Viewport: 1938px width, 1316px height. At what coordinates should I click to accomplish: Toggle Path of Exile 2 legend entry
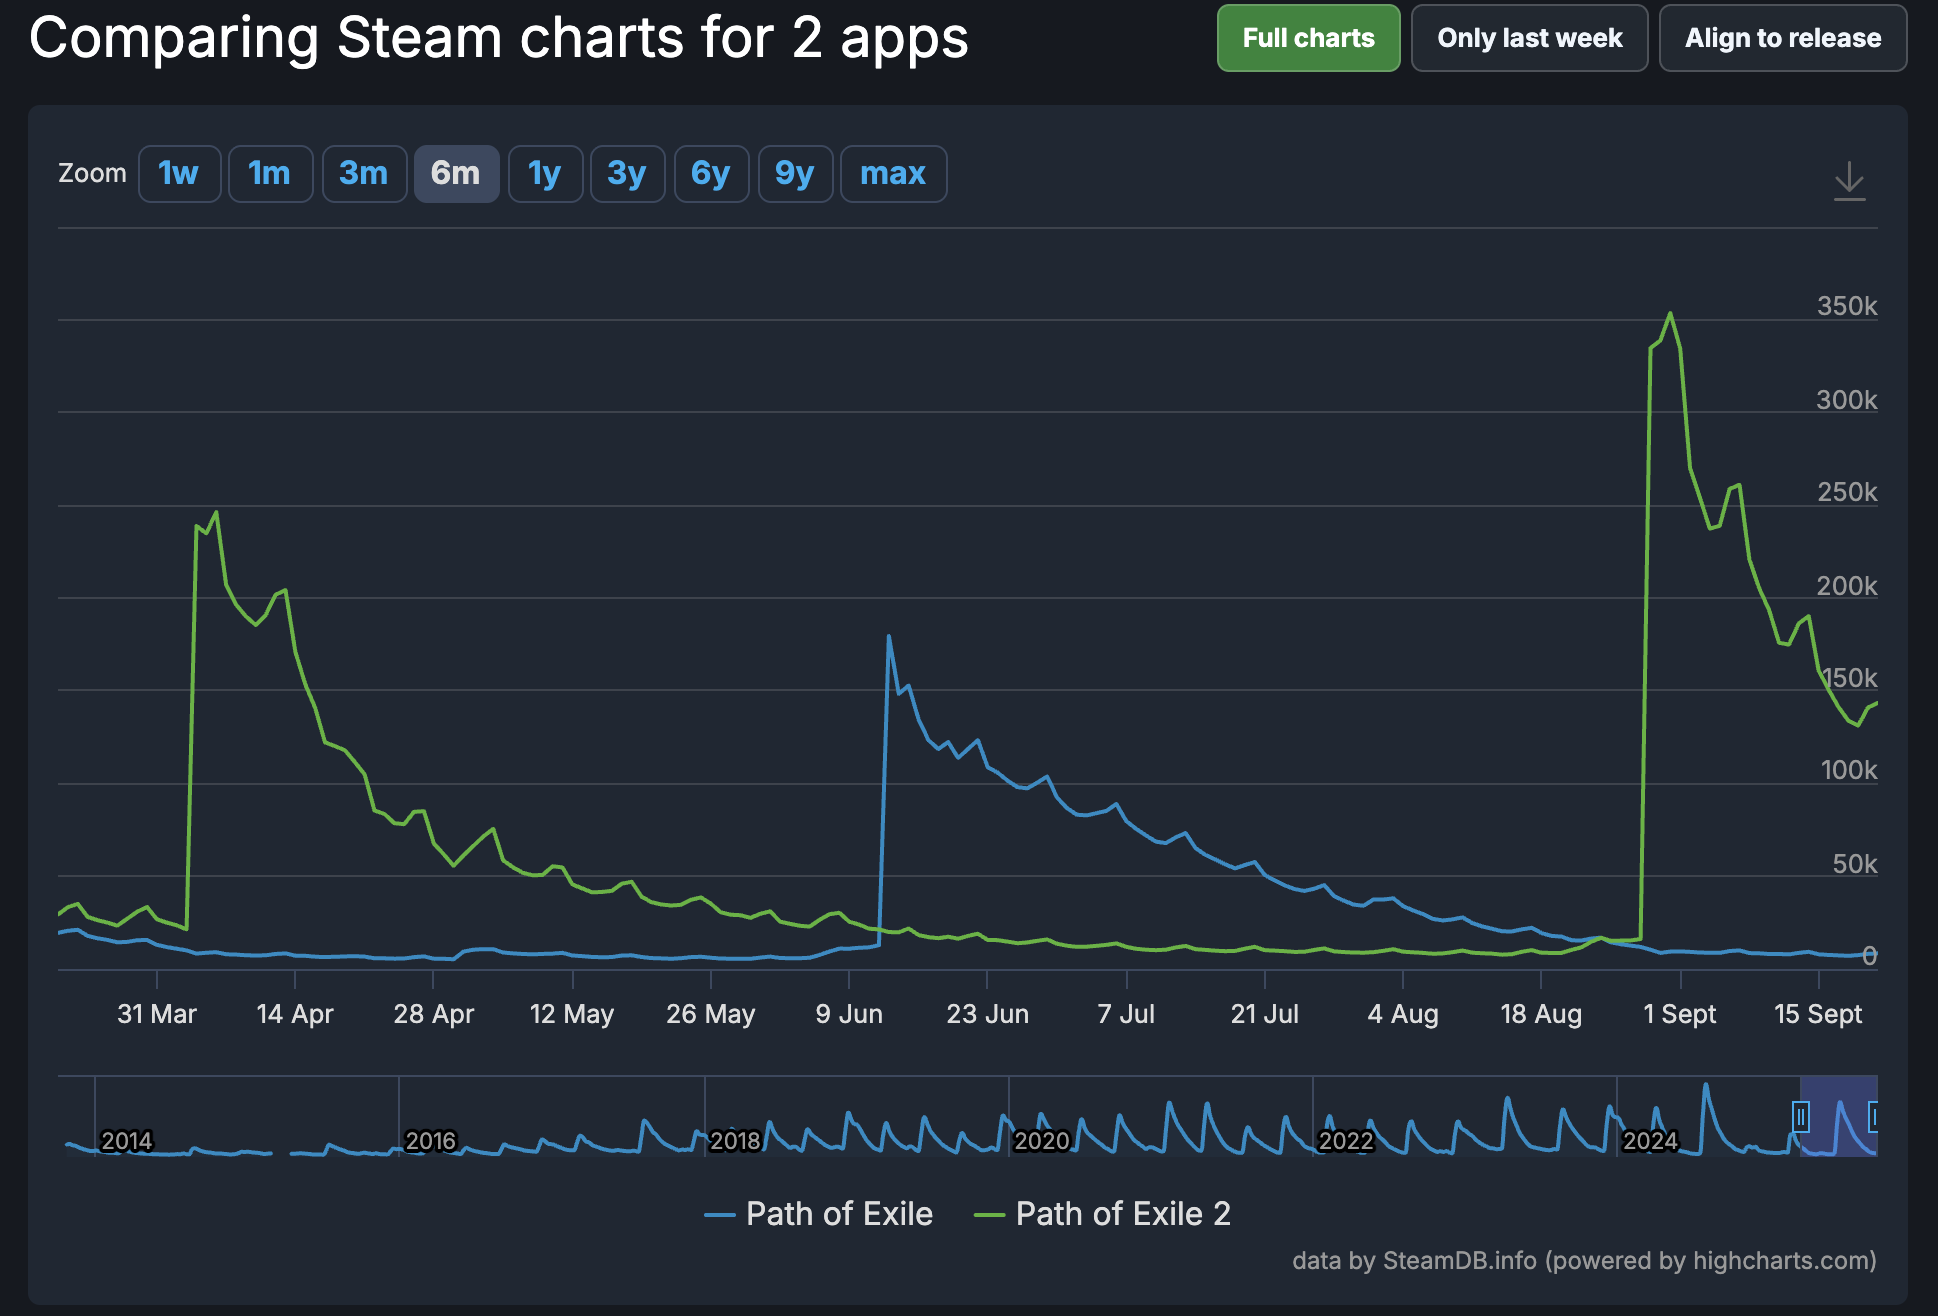1103,1214
